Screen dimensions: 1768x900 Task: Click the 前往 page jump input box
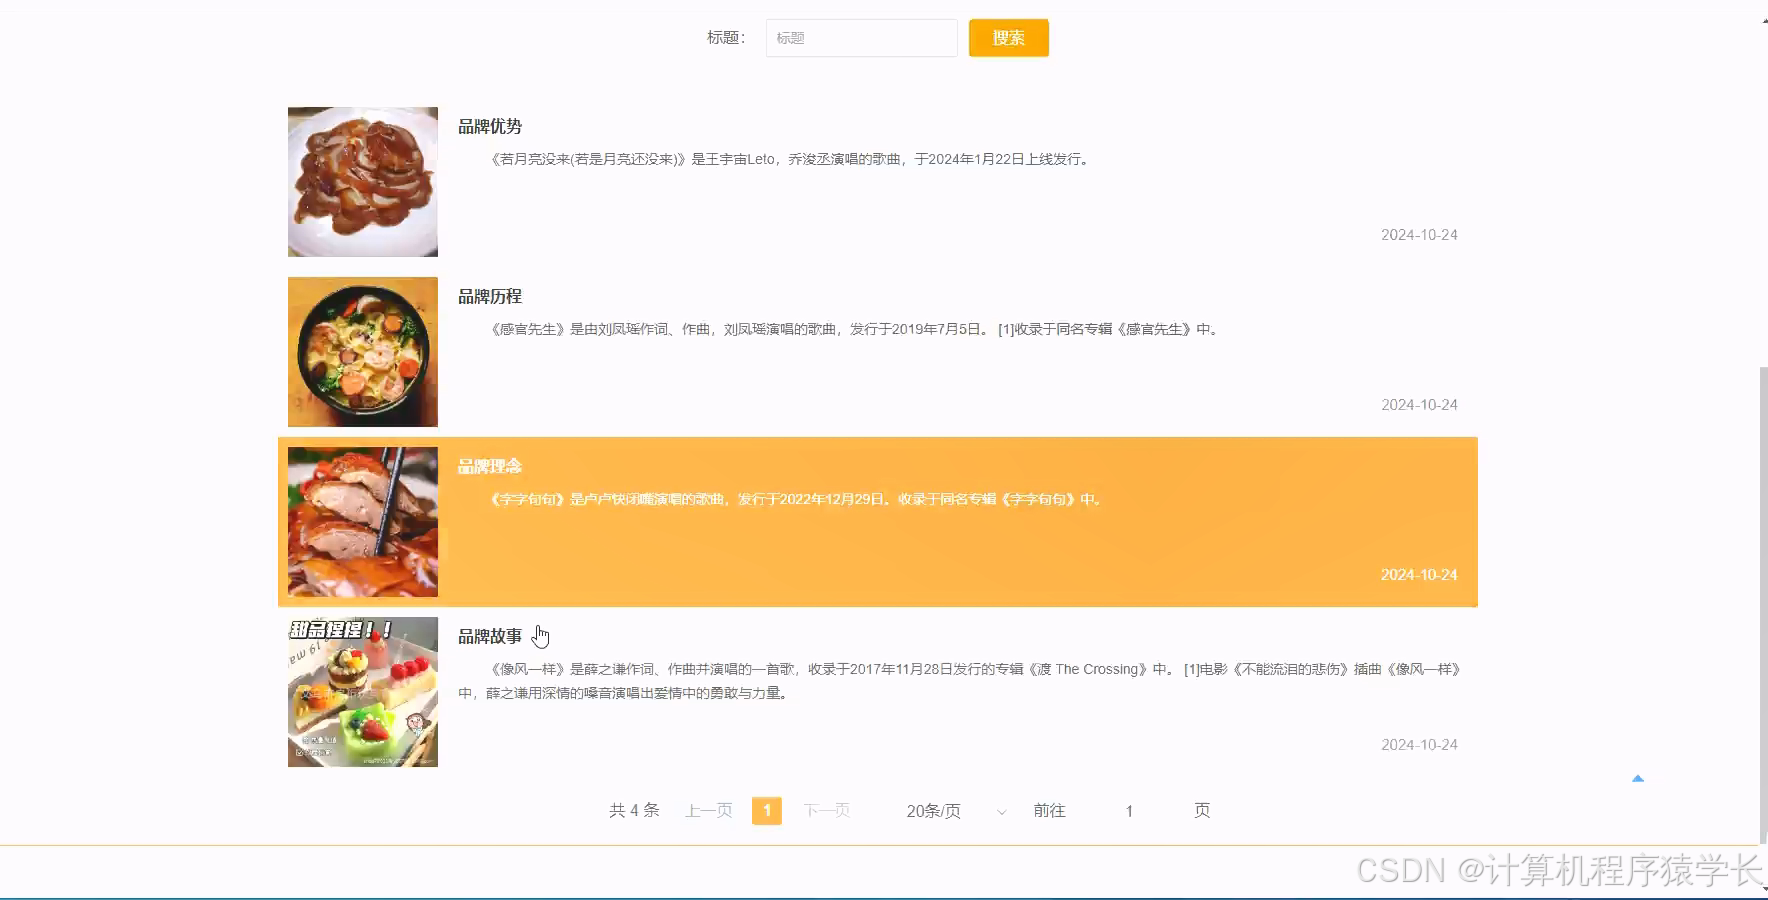[1128, 810]
